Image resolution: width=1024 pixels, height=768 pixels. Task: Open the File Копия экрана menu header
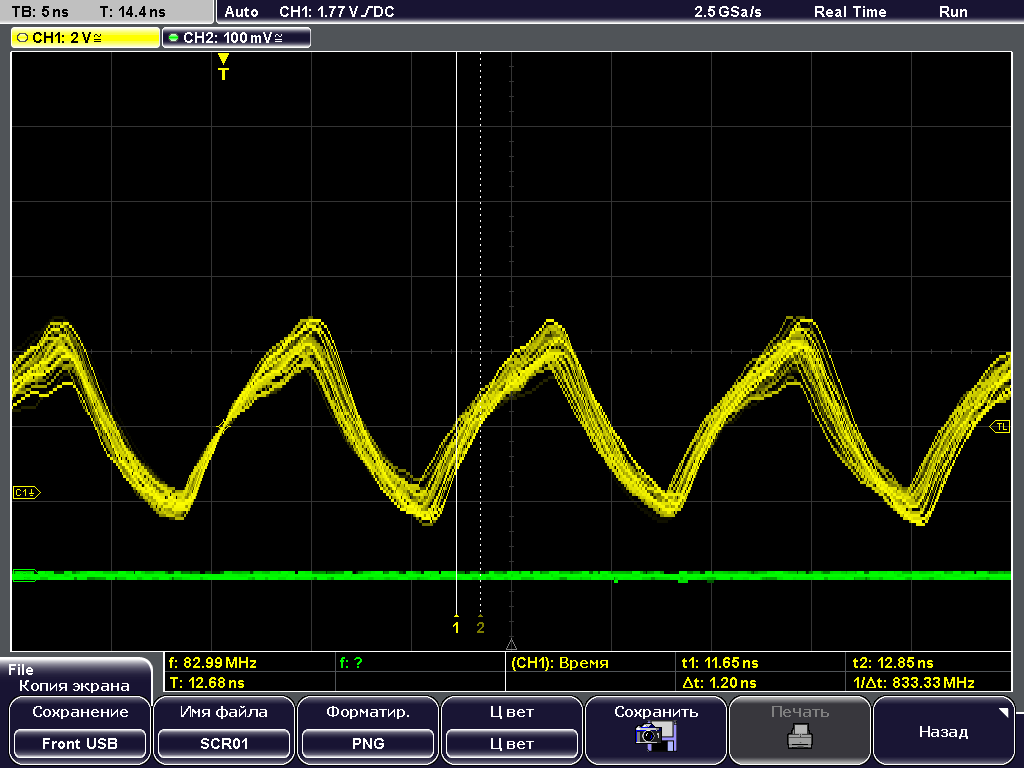click(x=74, y=678)
